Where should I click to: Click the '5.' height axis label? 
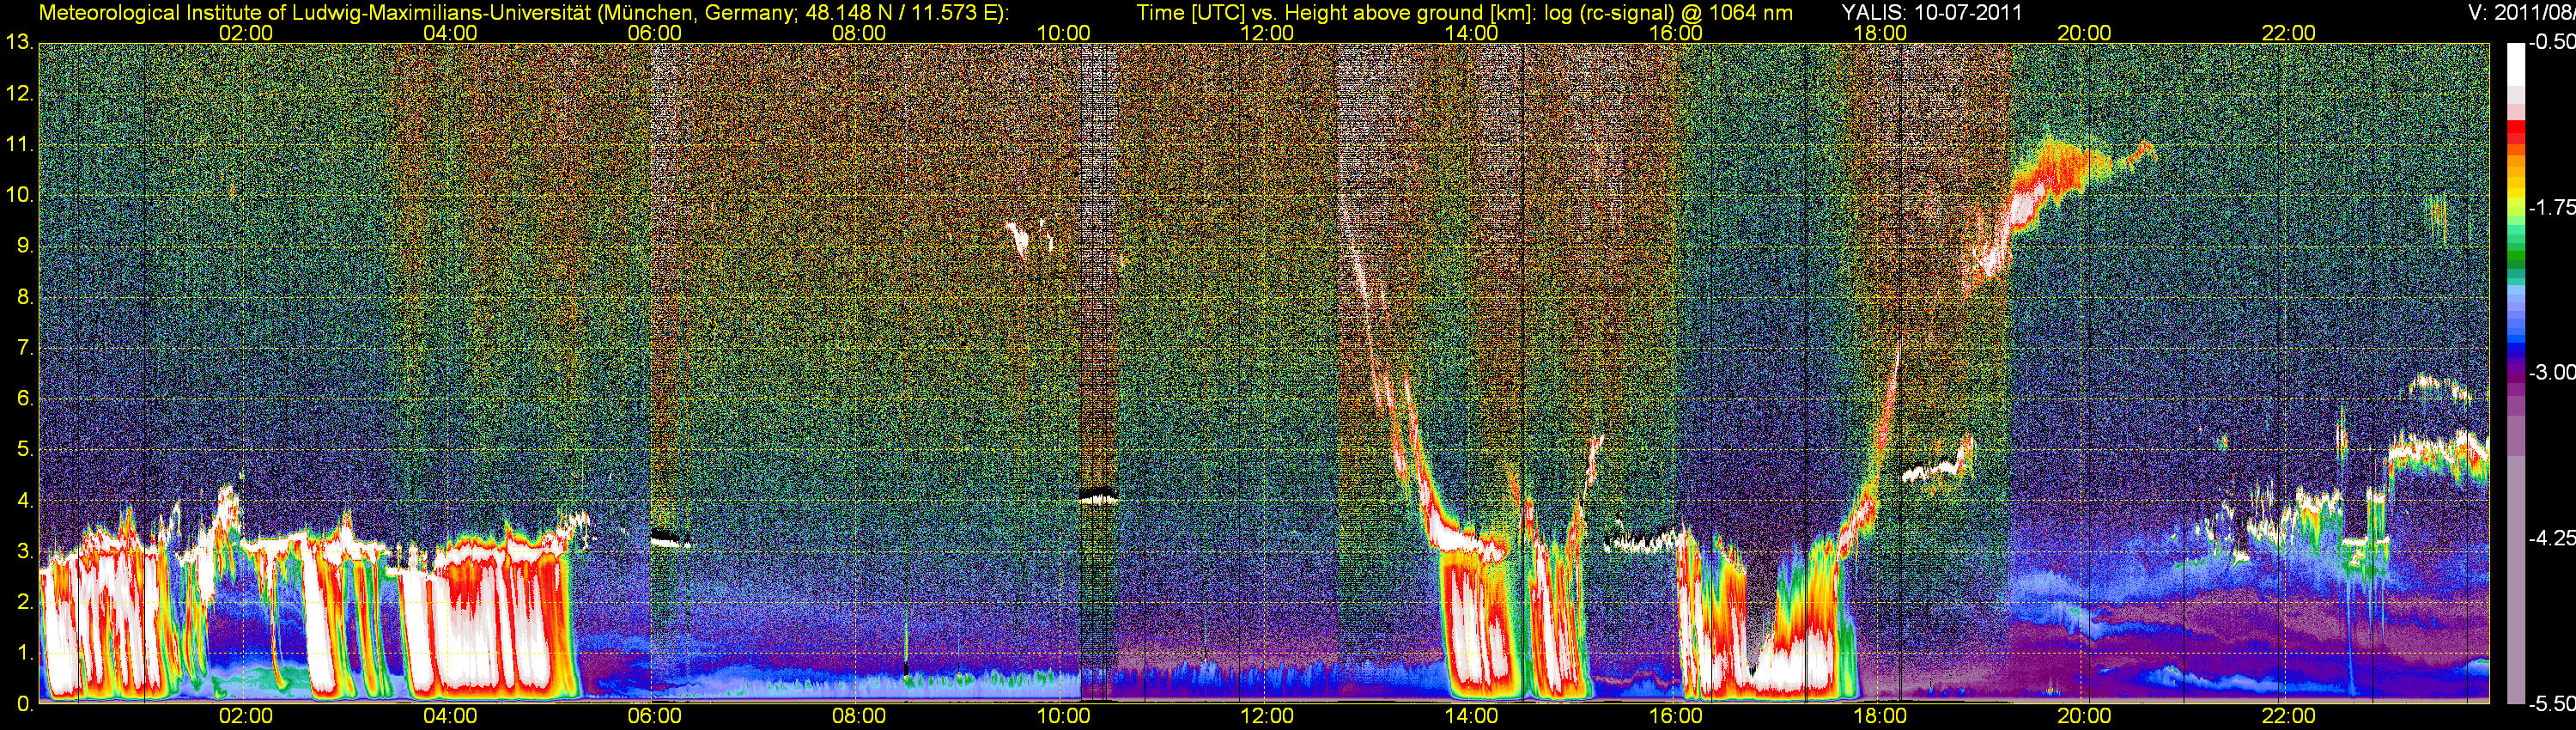[25, 449]
